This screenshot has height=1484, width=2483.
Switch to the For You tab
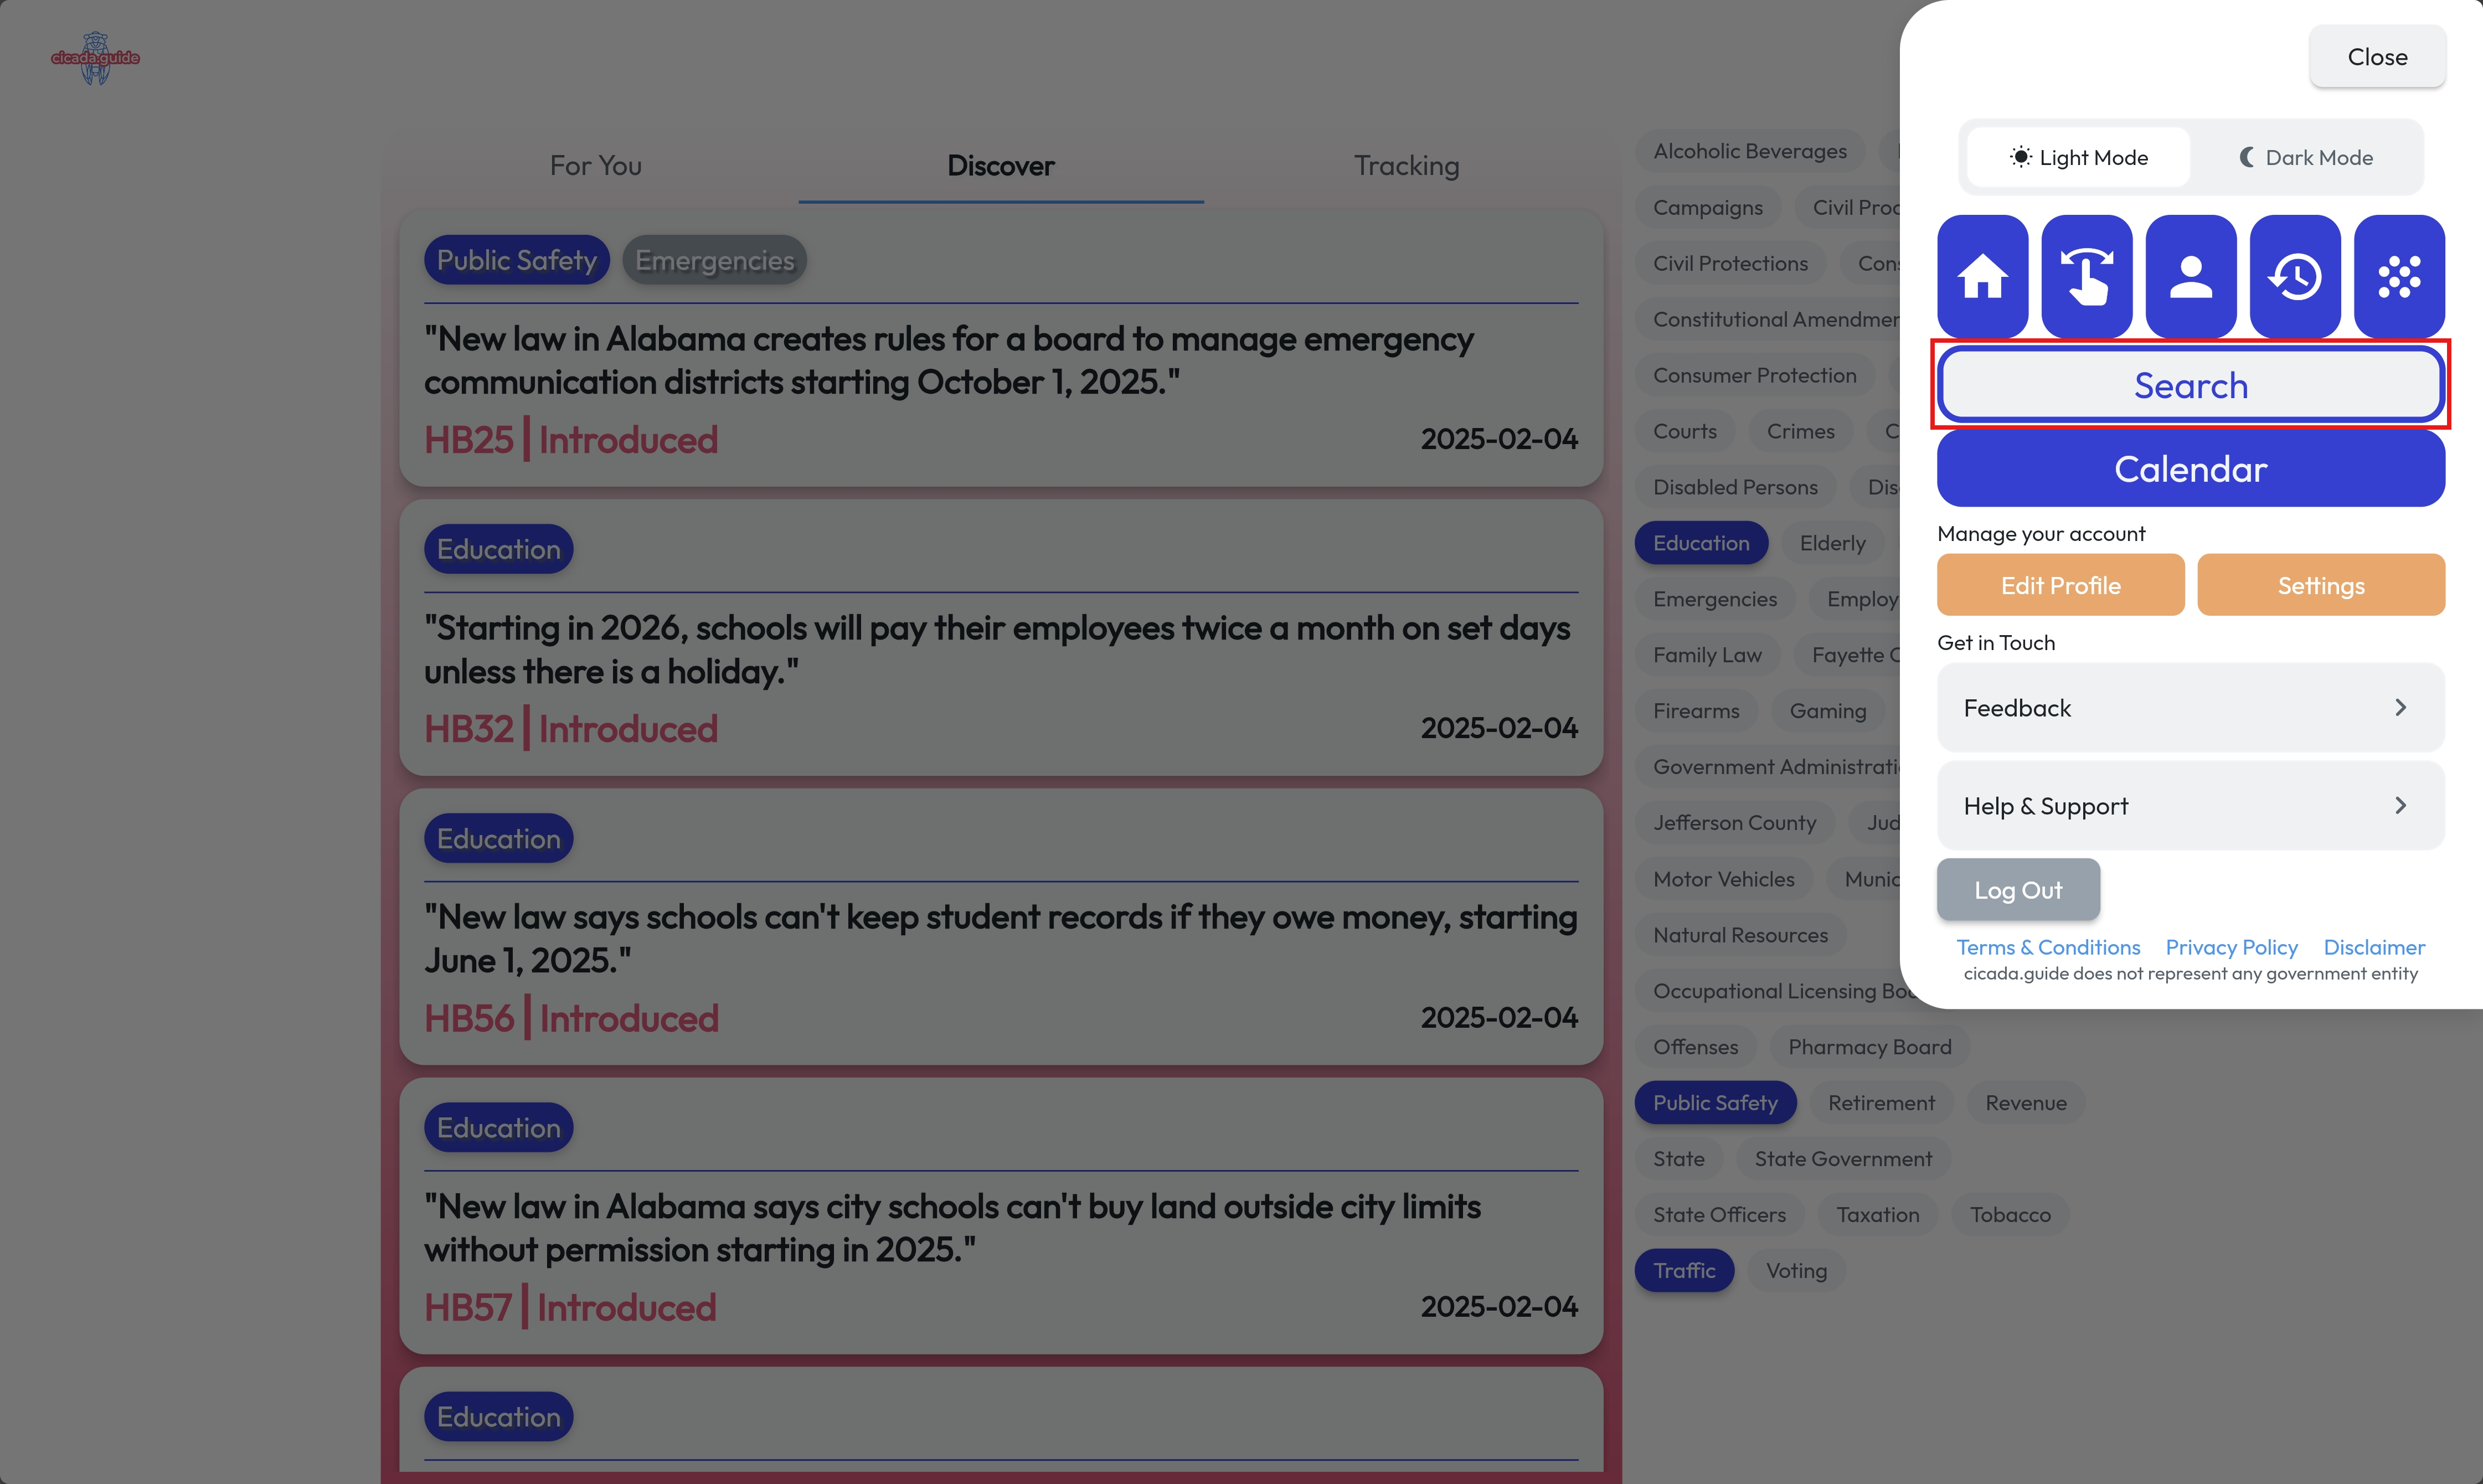(596, 165)
